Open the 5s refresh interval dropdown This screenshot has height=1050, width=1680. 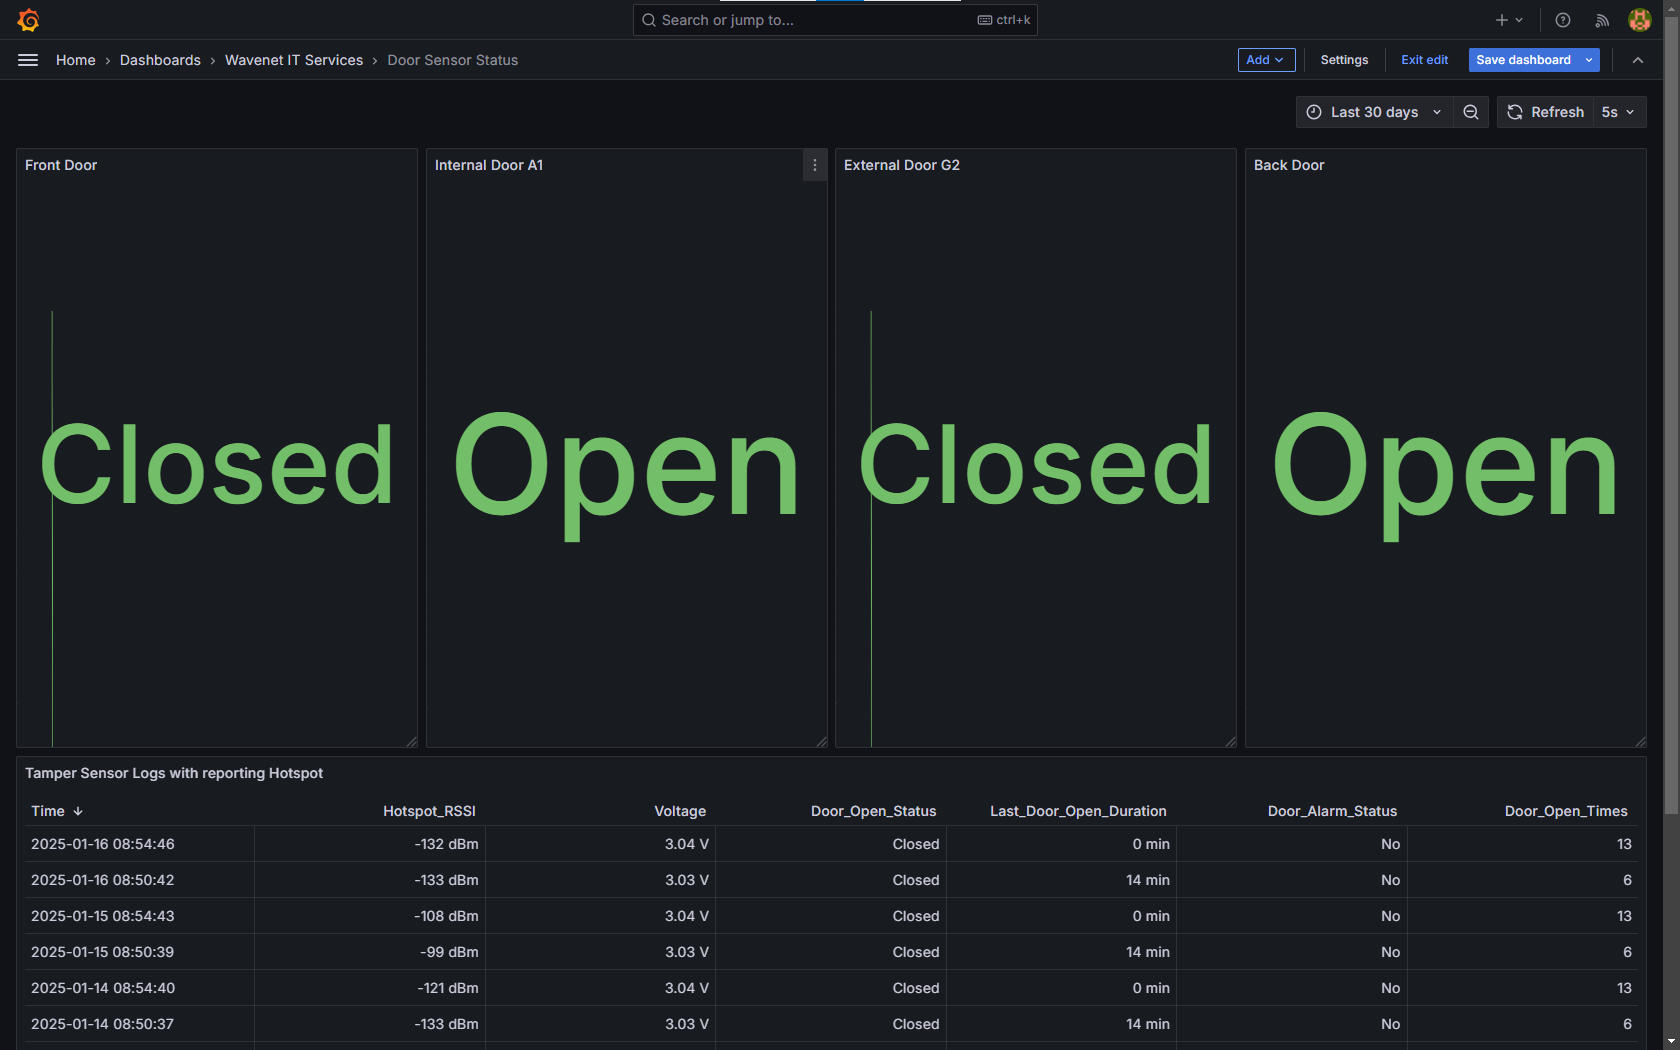point(1618,112)
